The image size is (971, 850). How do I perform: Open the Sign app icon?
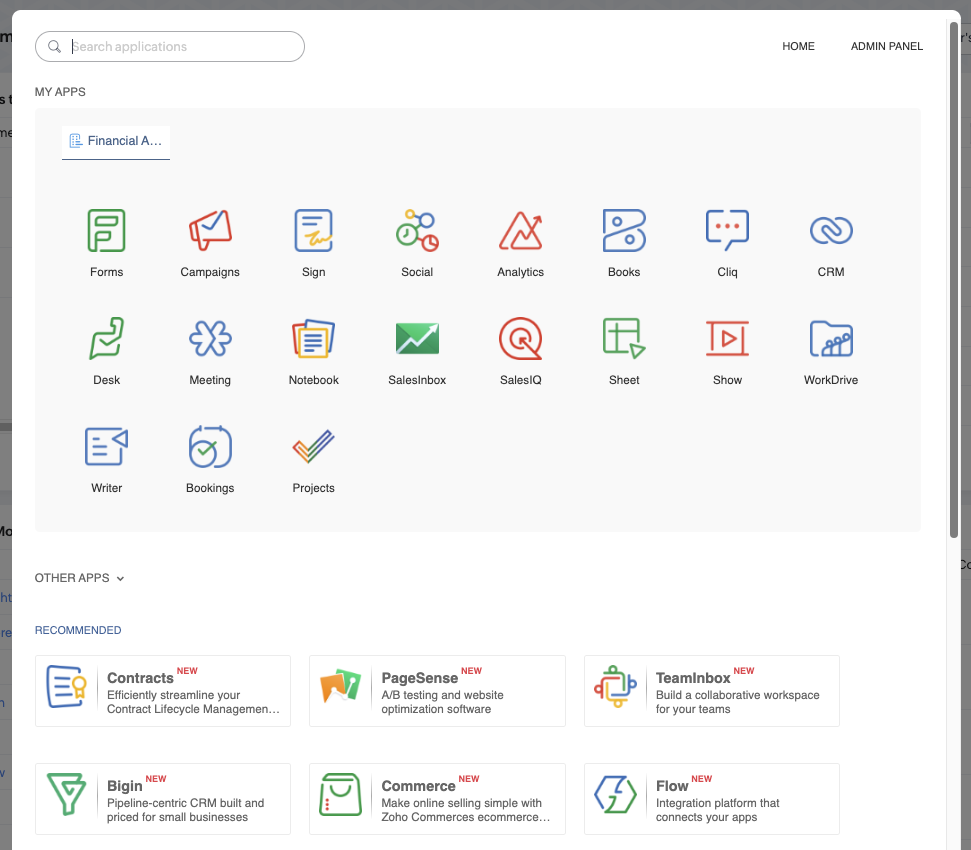(313, 231)
